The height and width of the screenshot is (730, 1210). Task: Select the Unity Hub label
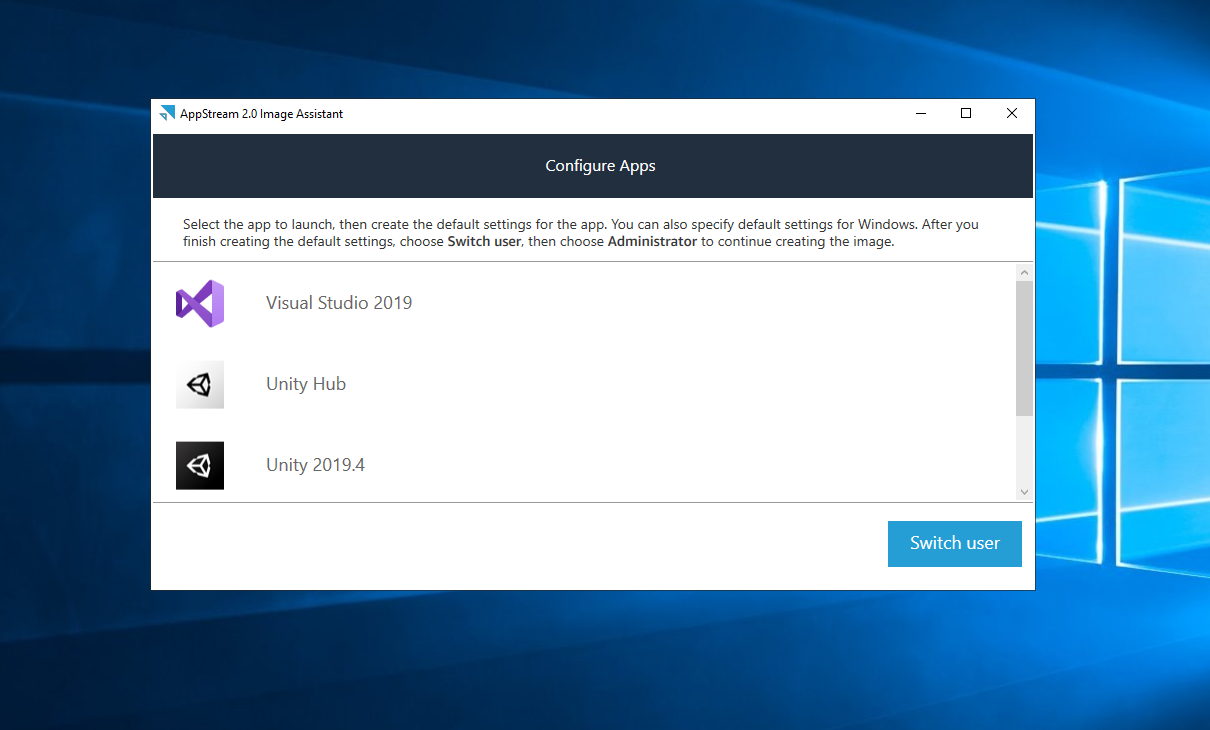click(x=306, y=384)
